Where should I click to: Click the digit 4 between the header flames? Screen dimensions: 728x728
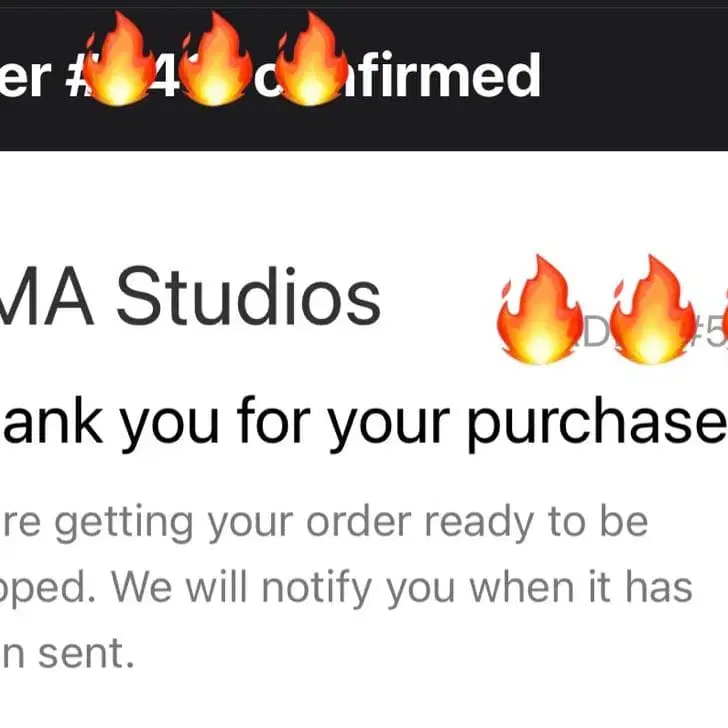[x=168, y=78]
